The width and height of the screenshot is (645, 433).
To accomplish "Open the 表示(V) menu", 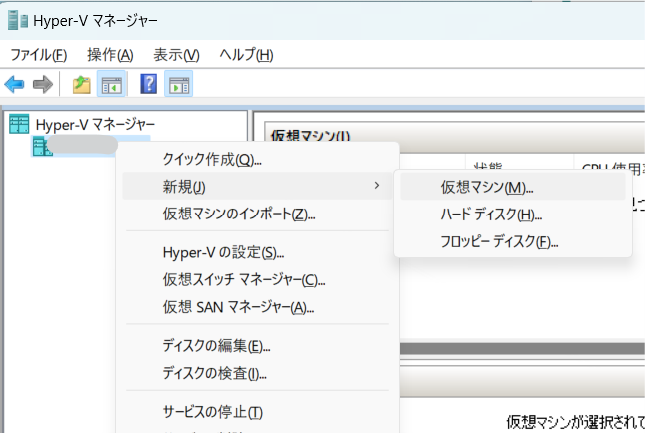I will click(176, 55).
